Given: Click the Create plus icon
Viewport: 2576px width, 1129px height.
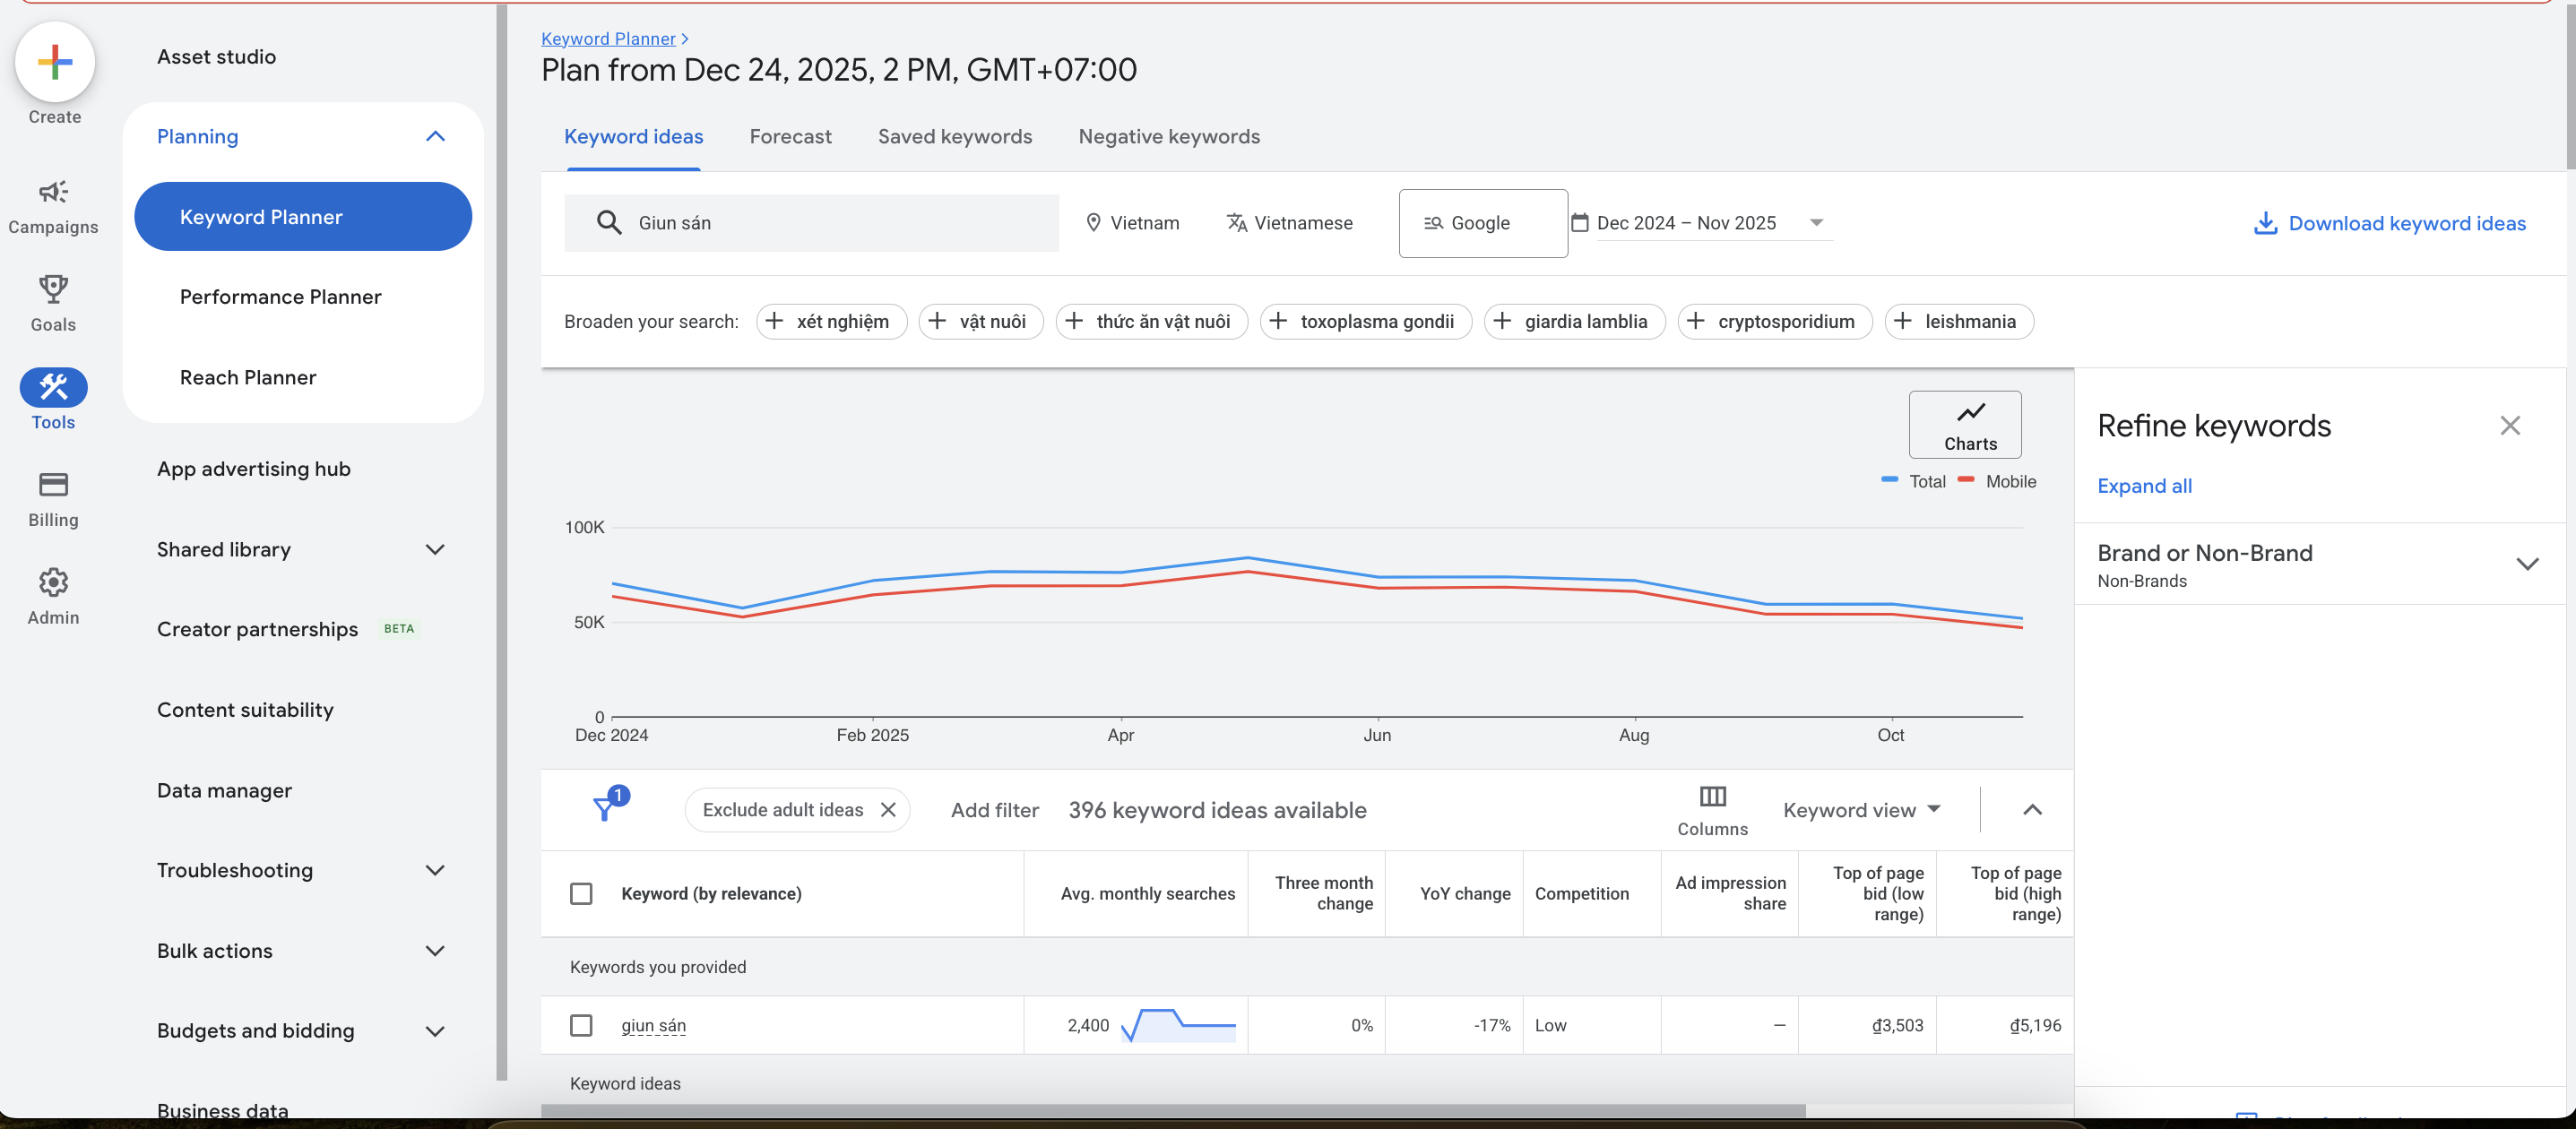Looking at the screenshot, I should pos(55,62).
